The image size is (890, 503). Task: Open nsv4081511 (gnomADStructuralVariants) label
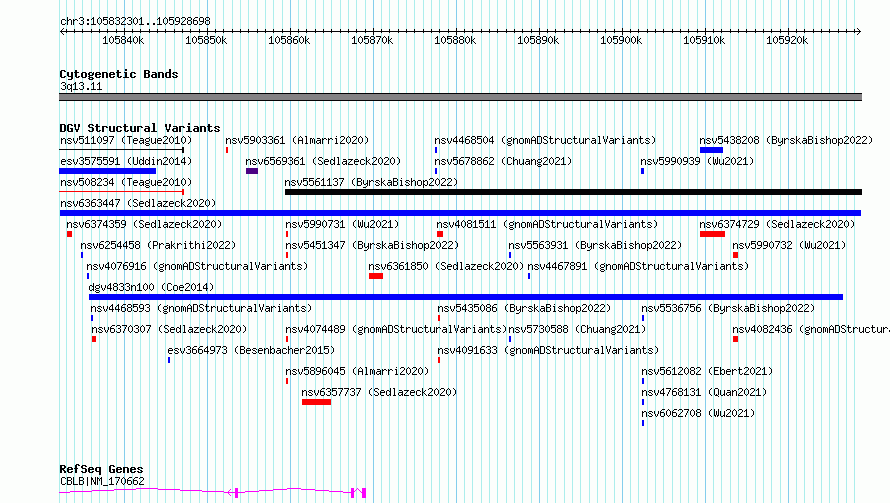coord(547,224)
